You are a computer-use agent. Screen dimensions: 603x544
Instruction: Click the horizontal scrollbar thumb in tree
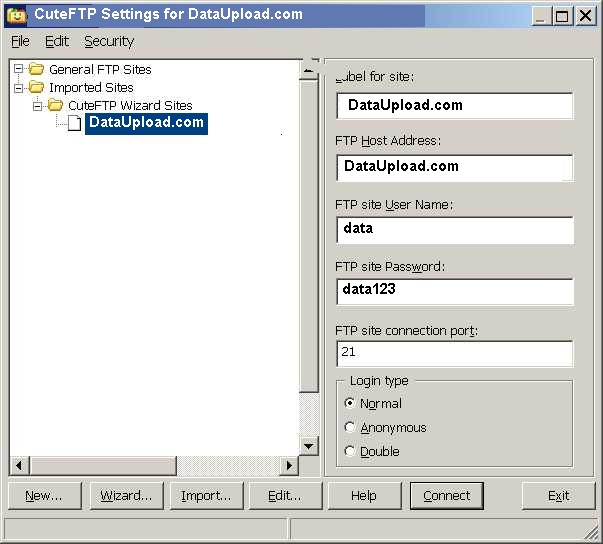[103, 466]
